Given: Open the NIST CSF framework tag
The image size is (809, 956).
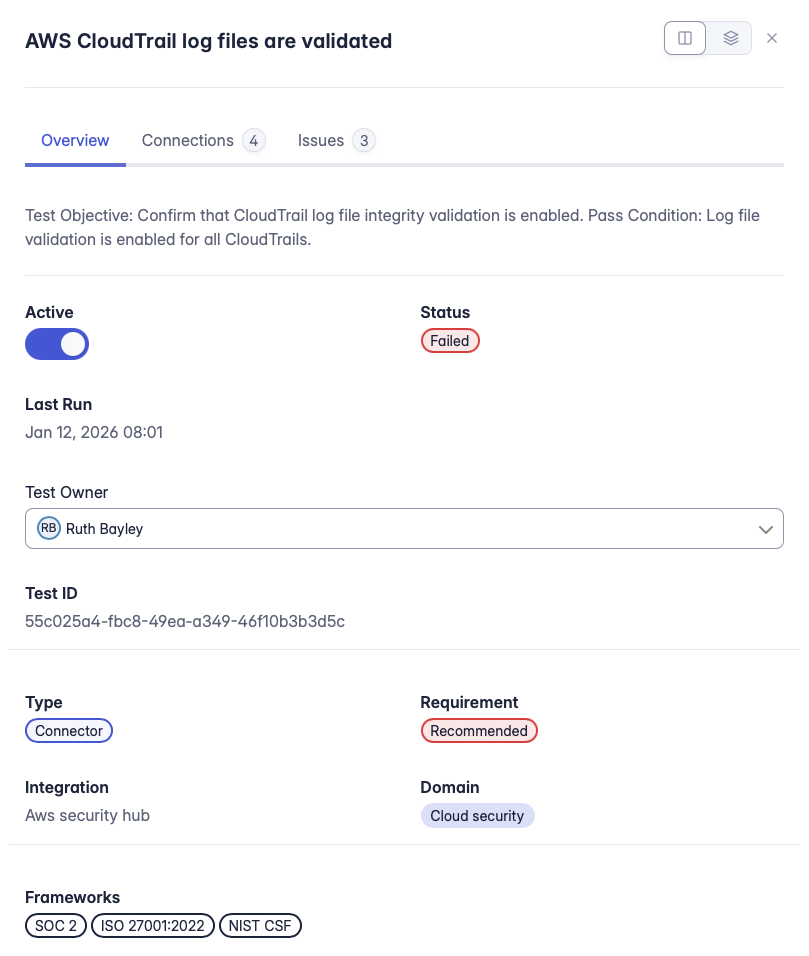Looking at the screenshot, I should (260, 926).
